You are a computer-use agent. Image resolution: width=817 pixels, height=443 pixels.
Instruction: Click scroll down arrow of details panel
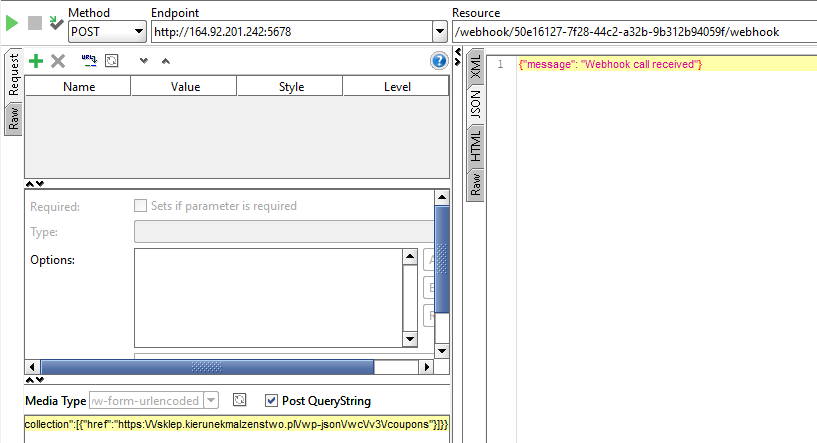point(442,351)
